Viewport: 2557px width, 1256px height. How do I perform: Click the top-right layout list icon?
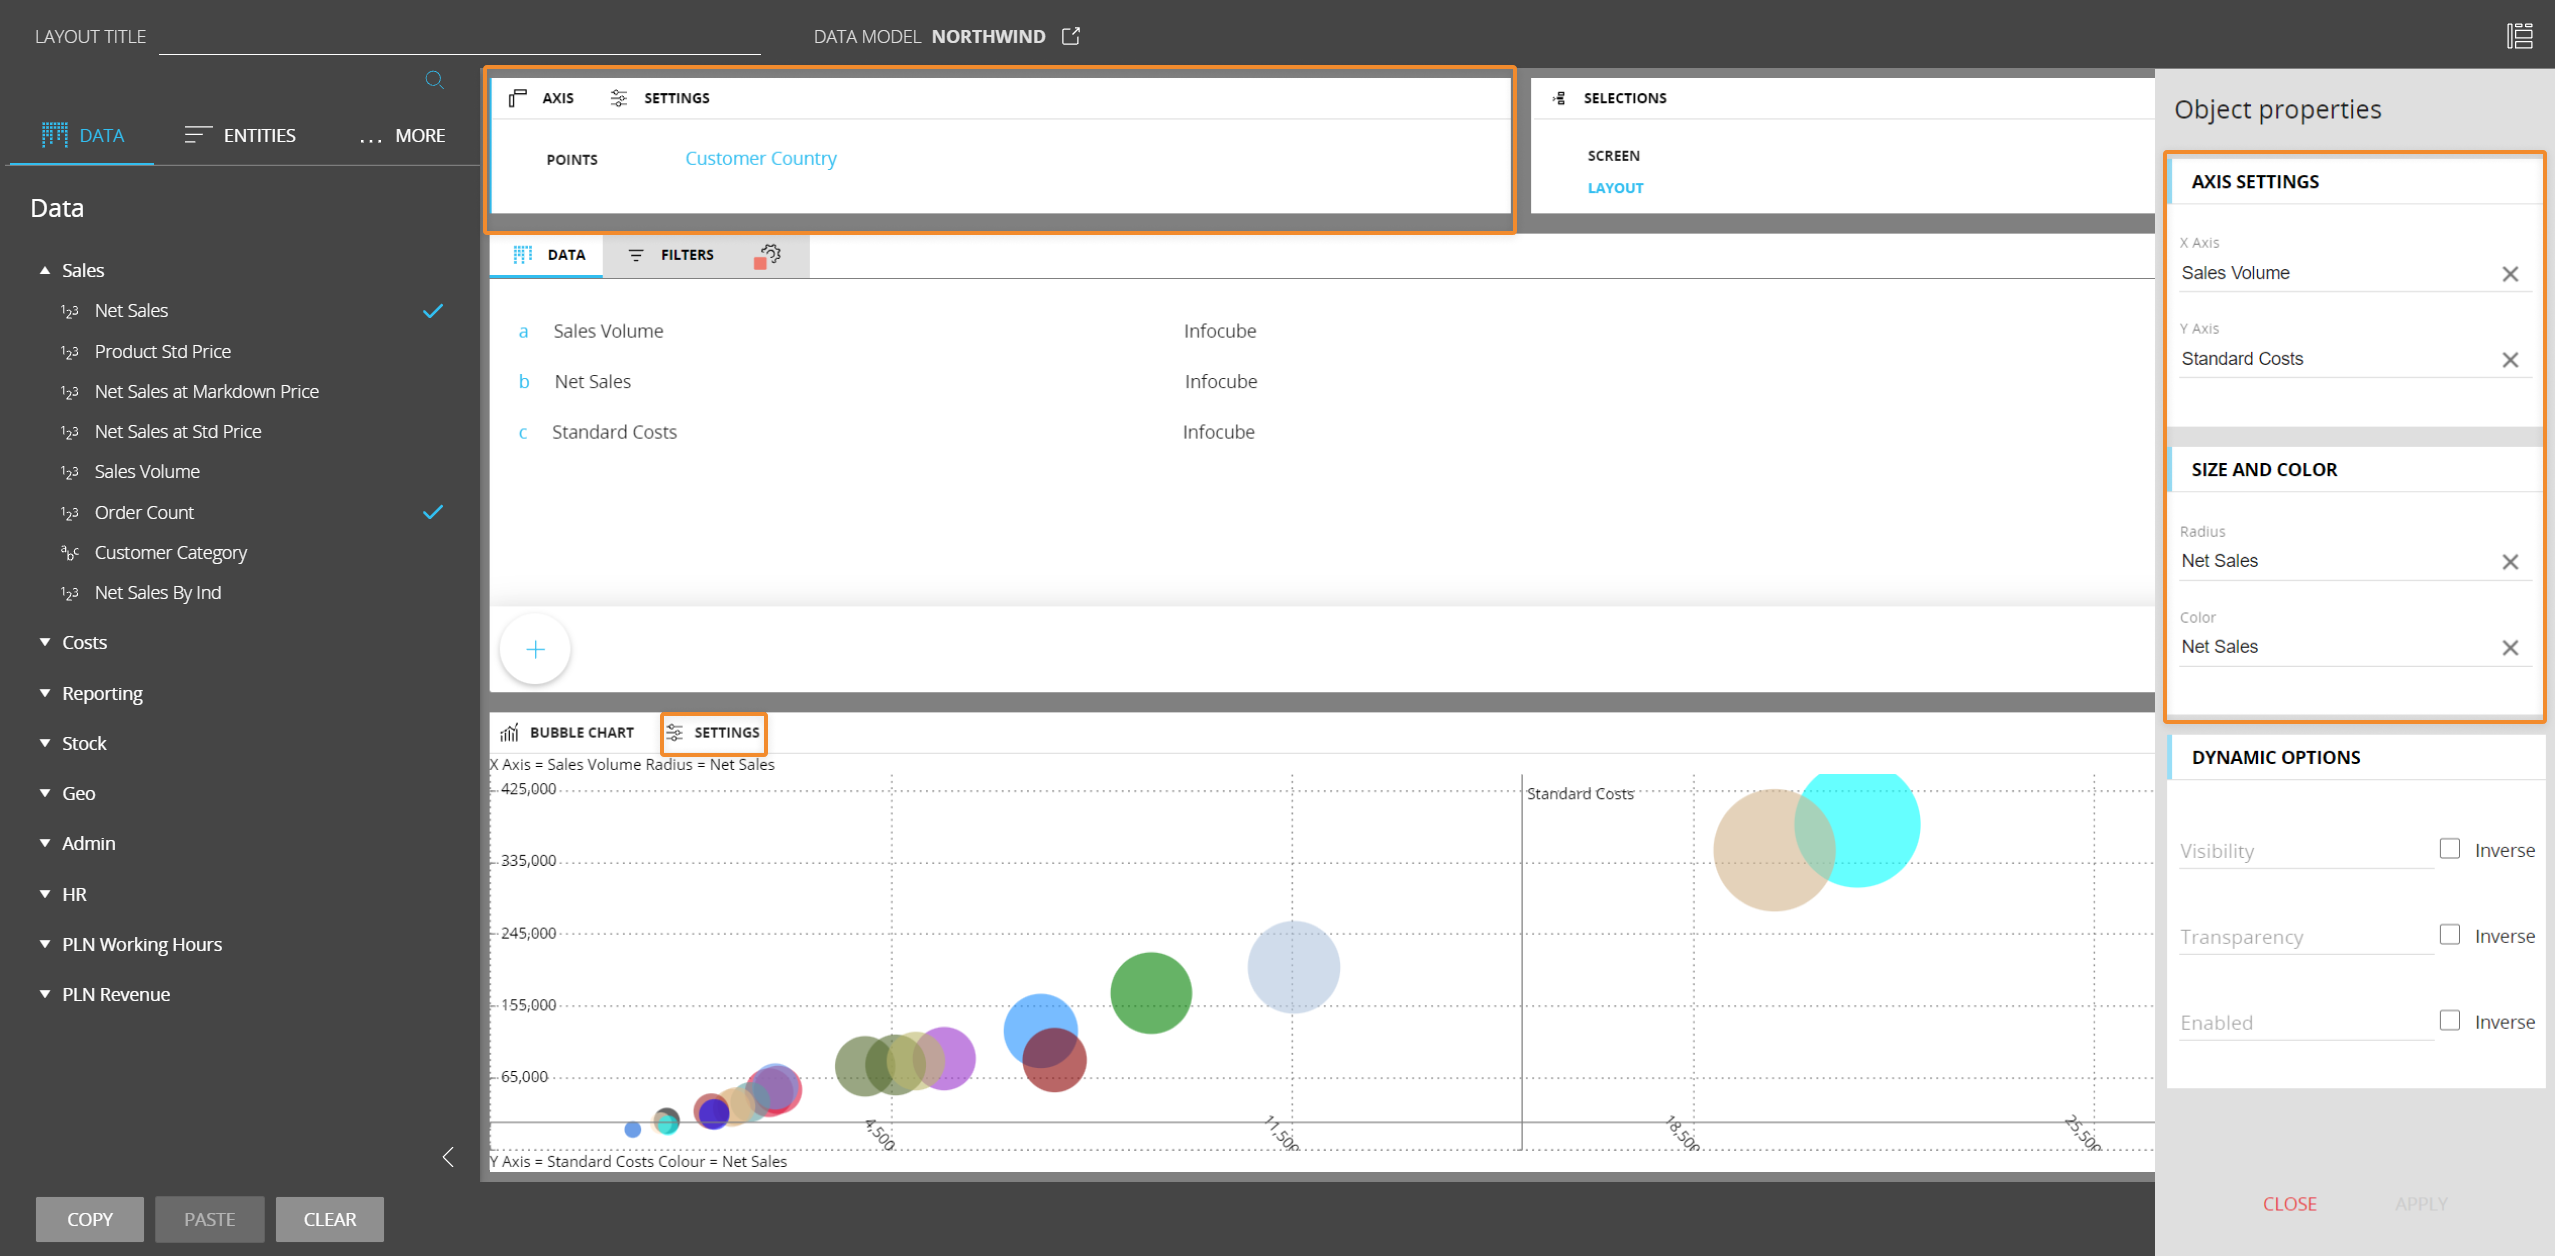point(2519,36)
